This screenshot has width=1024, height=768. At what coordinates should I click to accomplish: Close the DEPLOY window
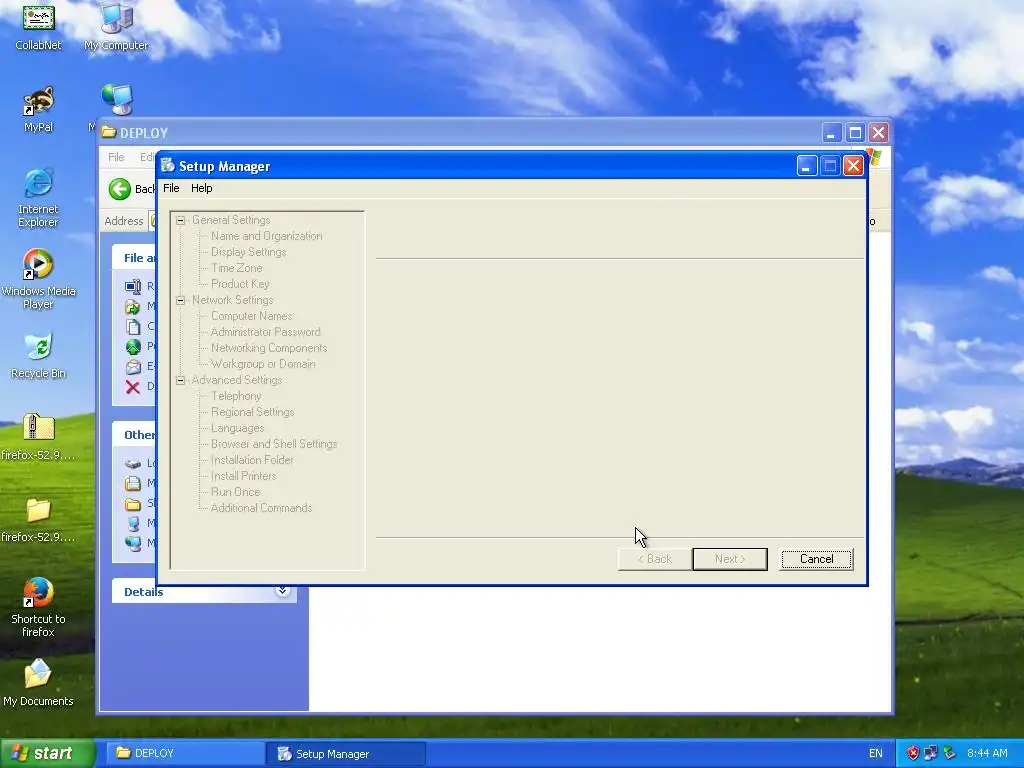coord(878,133)
